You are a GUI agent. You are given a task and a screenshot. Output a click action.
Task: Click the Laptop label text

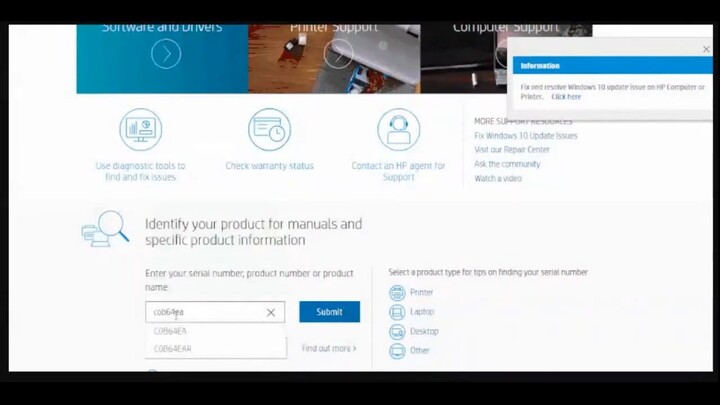point(422,312)
